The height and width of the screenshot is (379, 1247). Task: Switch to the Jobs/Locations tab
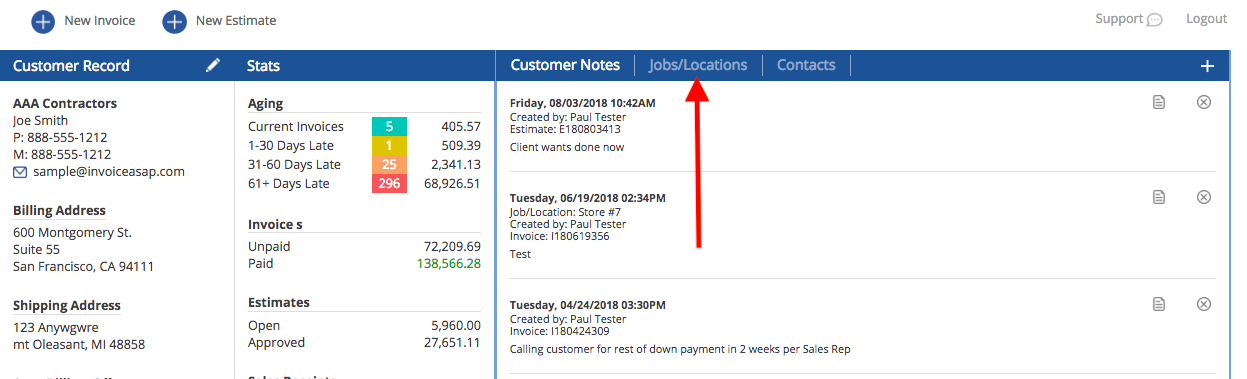pyautogui.click(x=698, y=65)
